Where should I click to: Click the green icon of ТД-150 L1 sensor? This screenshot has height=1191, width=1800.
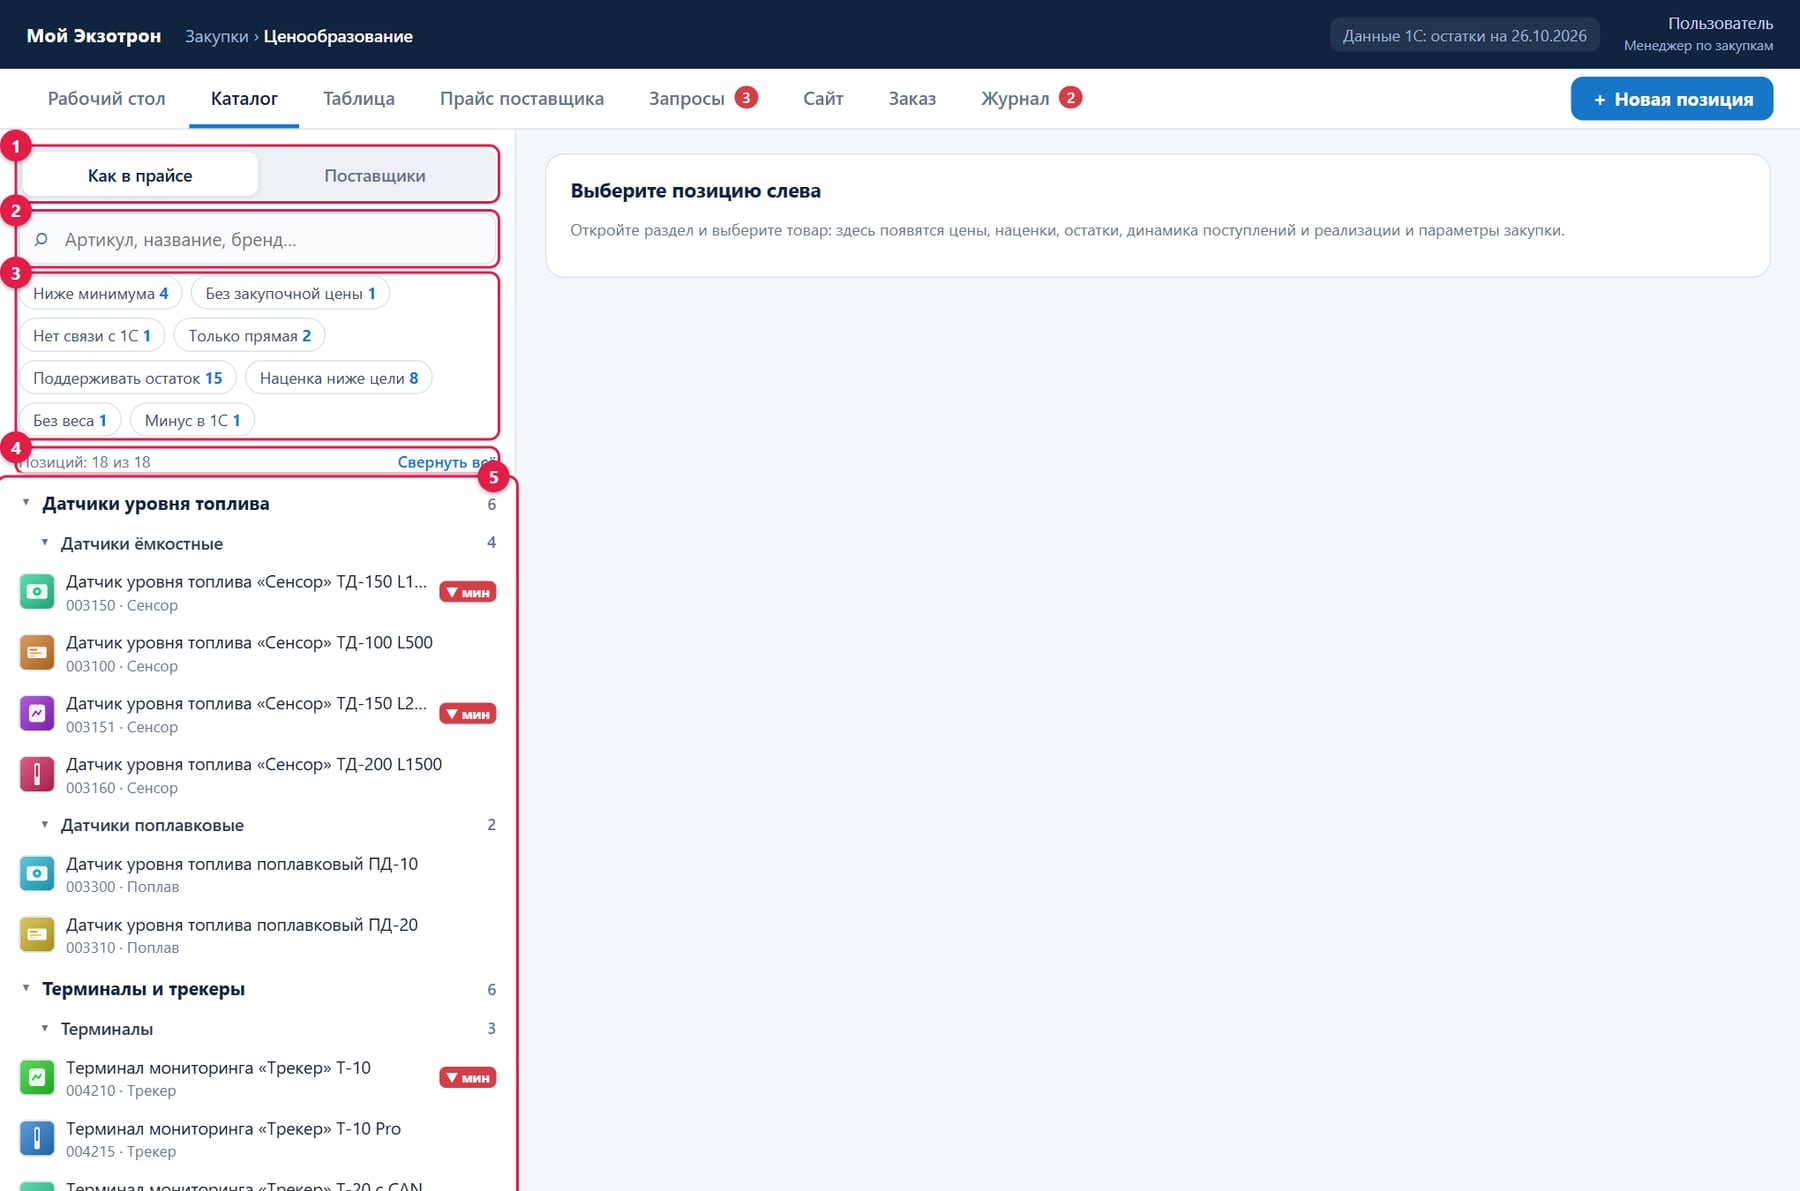click(x=37, y=592)
